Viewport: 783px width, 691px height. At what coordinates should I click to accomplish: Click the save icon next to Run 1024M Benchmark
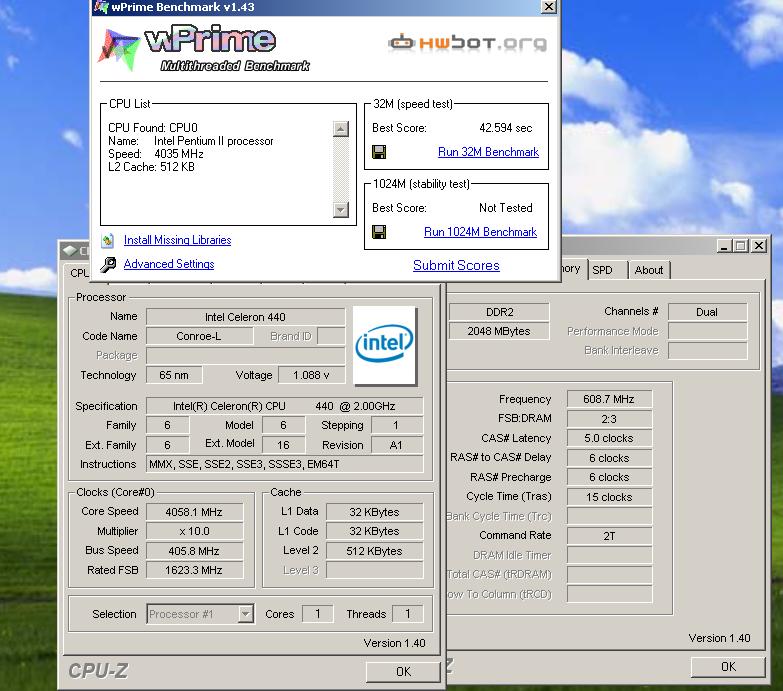click(379, 232)
